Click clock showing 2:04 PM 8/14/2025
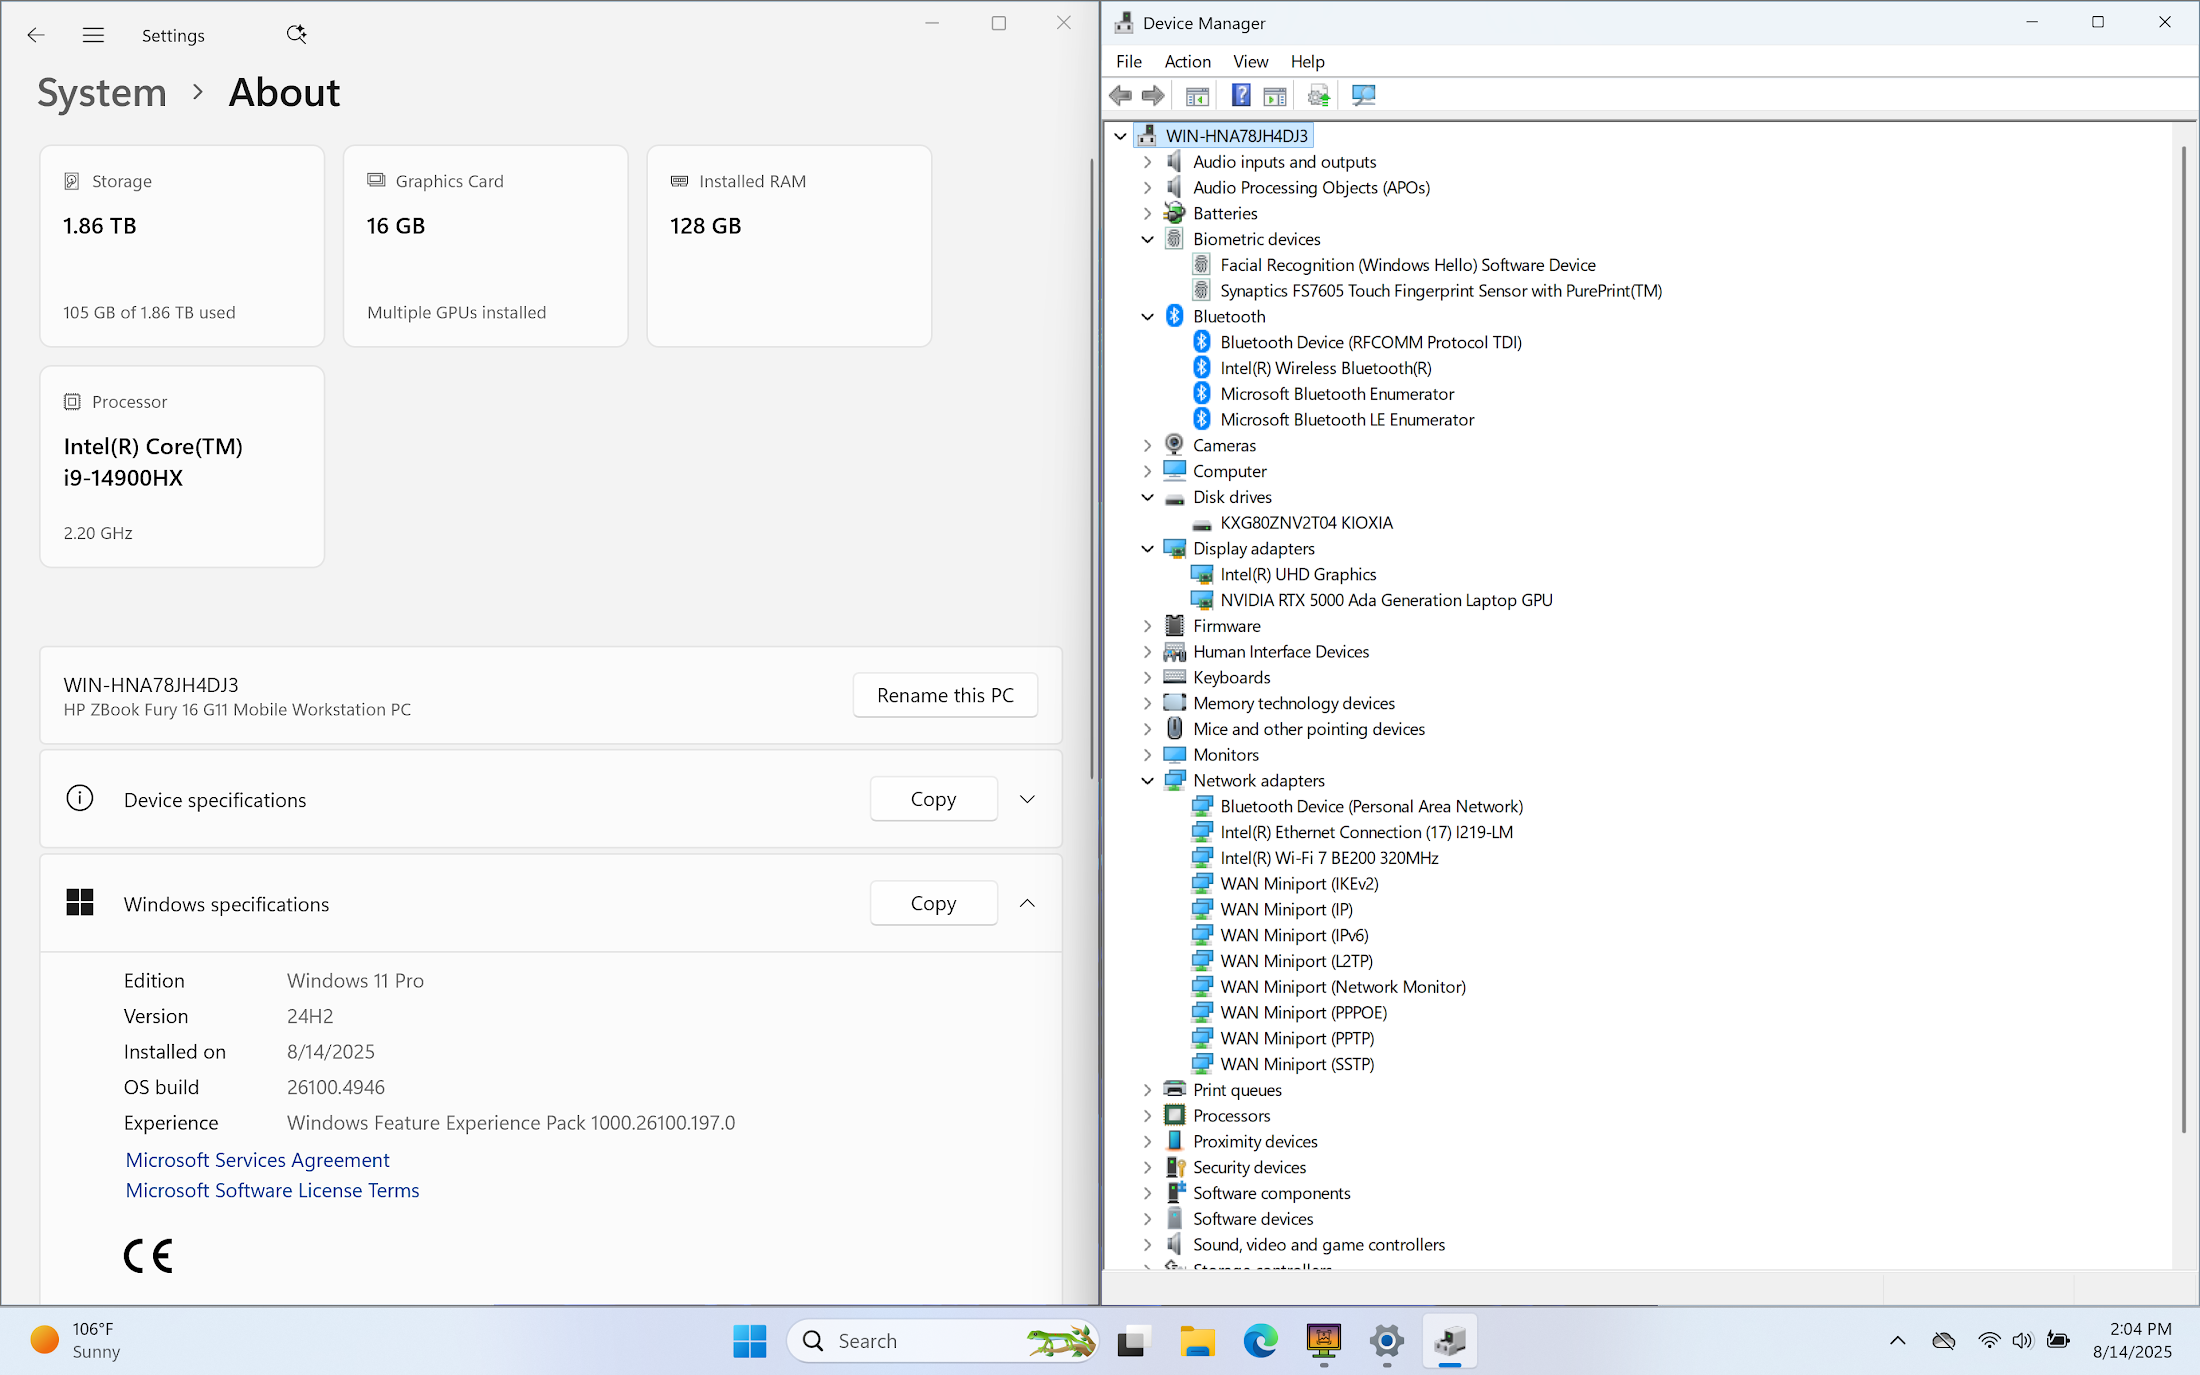The image size is (2200, 1375). pos(2131,1340)
